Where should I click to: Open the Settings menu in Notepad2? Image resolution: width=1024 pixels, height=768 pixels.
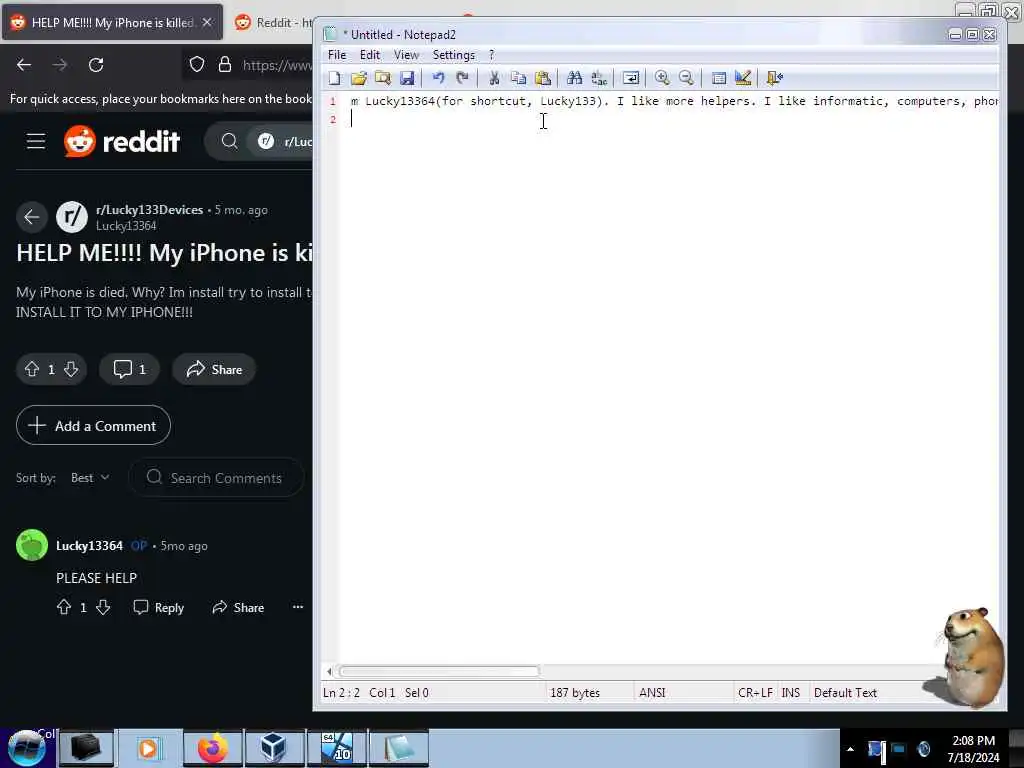pos(453,55)
